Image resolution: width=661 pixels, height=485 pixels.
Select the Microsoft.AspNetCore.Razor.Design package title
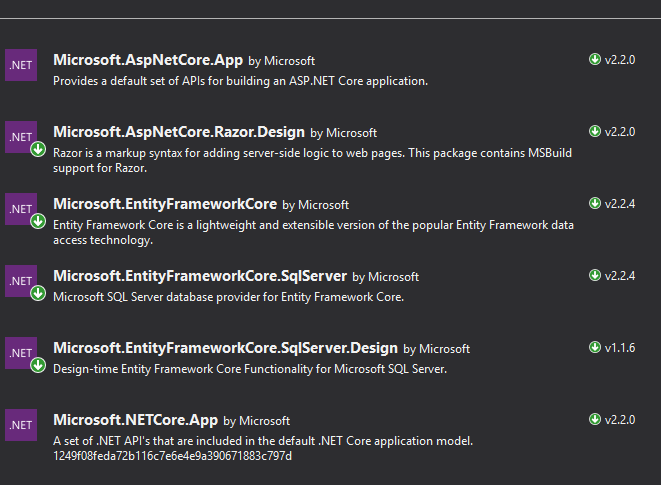179,132
